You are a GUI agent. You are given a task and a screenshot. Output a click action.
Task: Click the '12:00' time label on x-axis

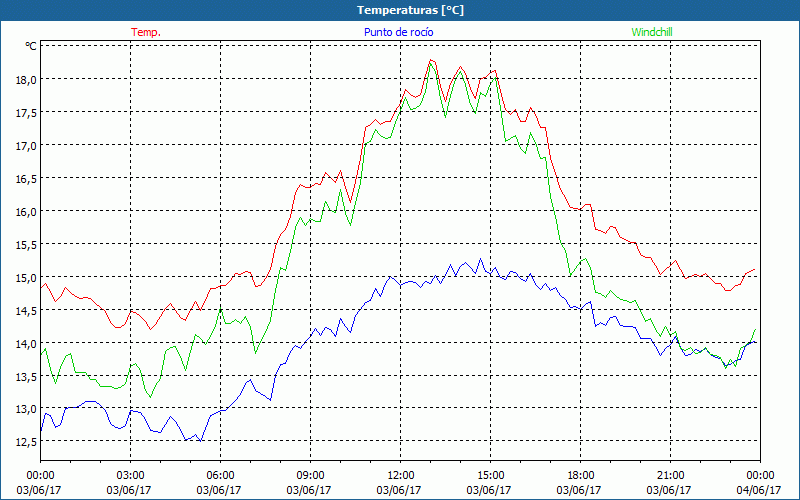pyautogui.click(x=401, y=475)
